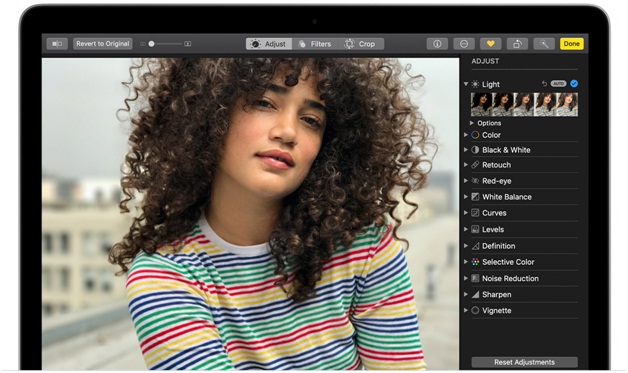The image size is (628, 373).
Task: Click the info button in toolbar
Action: [x=437, y=44]
